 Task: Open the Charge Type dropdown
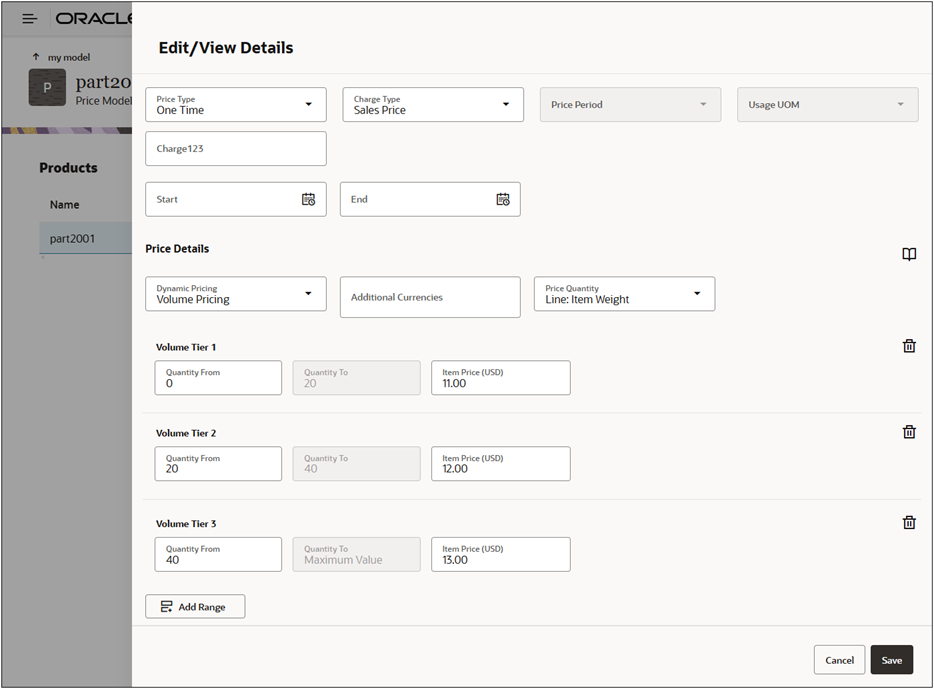coord(506,104)
